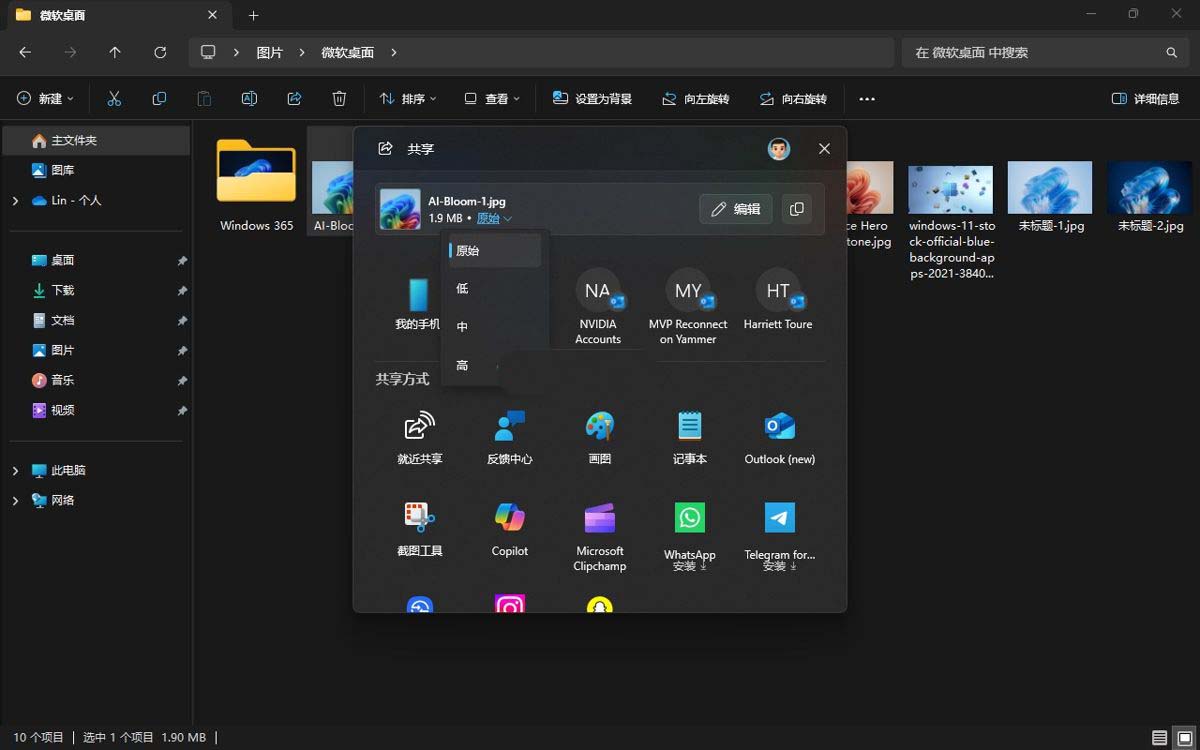Open Downloads (下载) in sidebar
The height and width of the screenshot is (750, 1200).
tap(97, 290)
